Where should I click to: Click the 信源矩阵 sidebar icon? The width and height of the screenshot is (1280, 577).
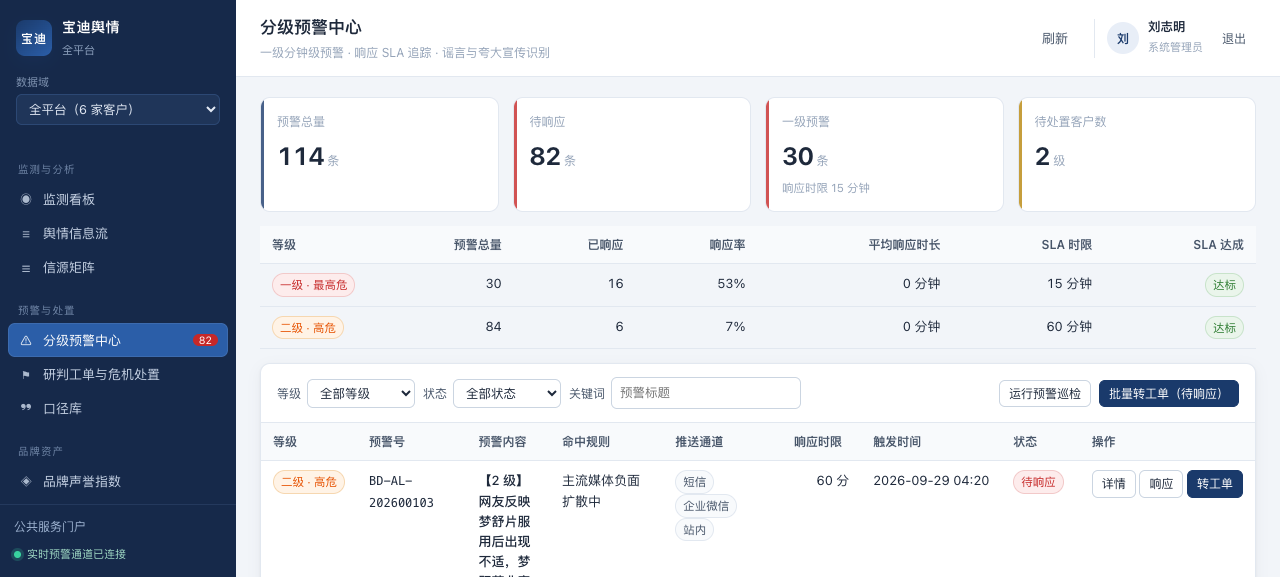click(26, 268)
